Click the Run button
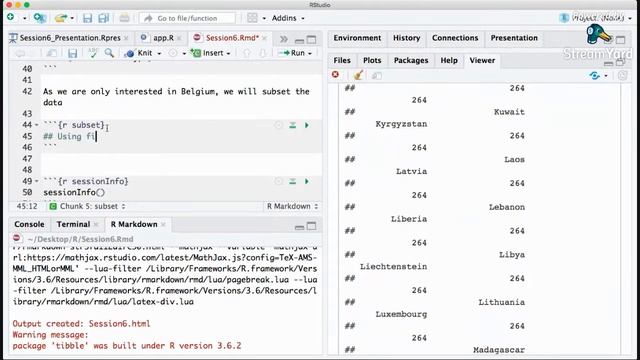Image resolution: width=640 pixels, height=360 pixels. click(291, 53)
